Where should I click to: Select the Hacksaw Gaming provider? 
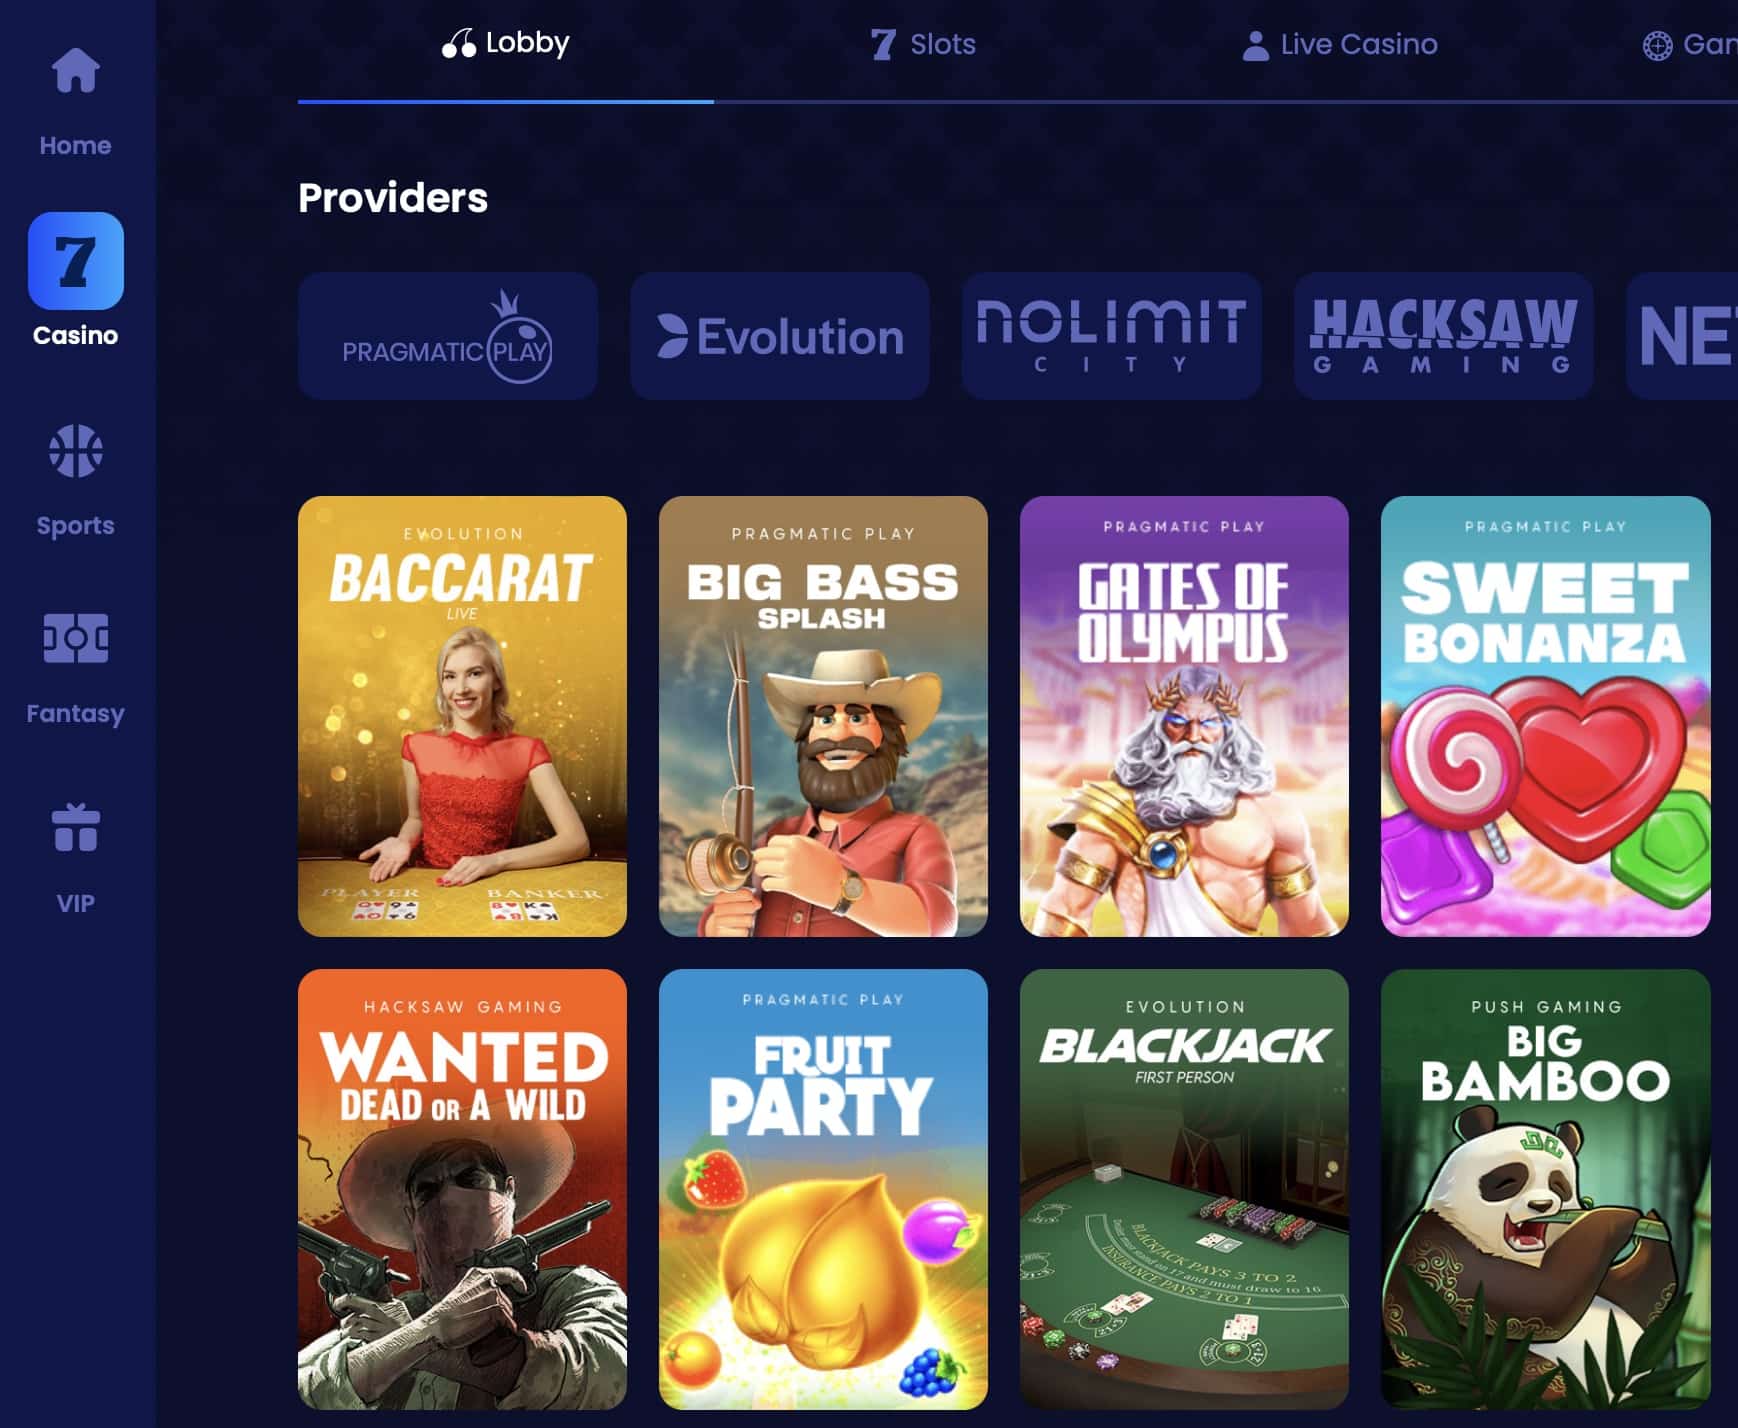tap(1444, 336)
